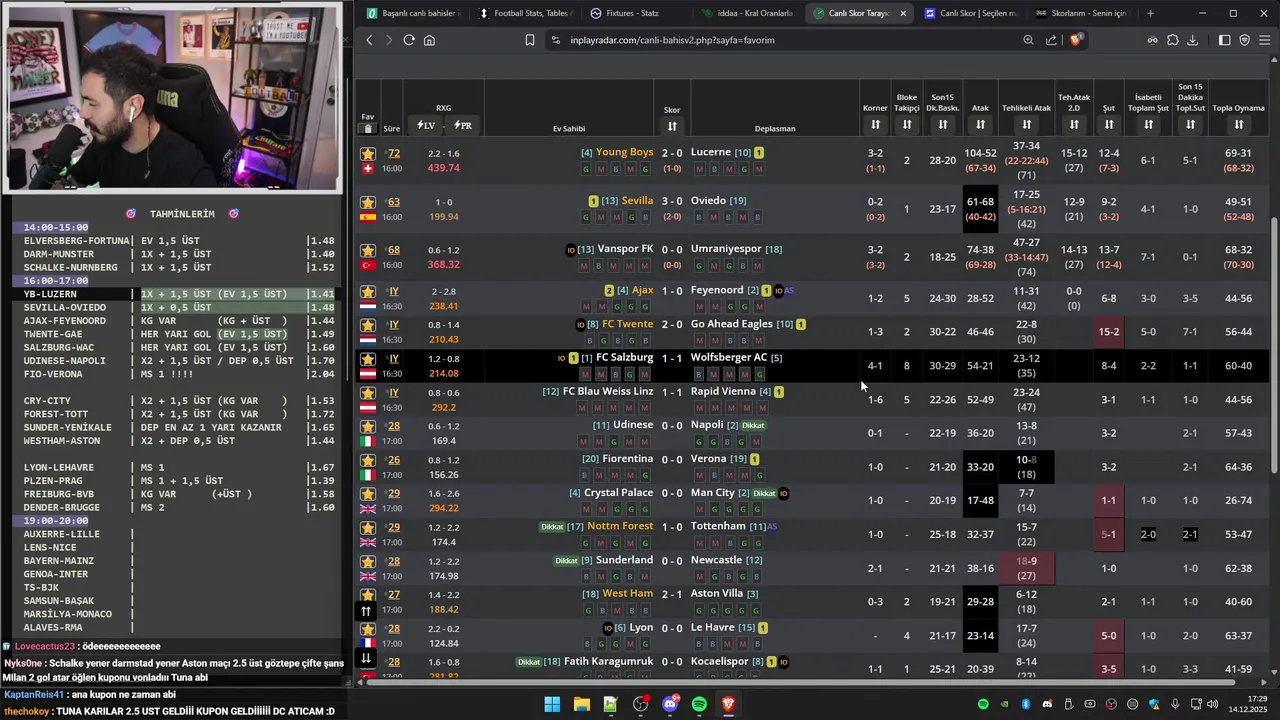Screen dimensions: 1280x720
Task: Open the Sevilla team link
Action: coord(637,200)
